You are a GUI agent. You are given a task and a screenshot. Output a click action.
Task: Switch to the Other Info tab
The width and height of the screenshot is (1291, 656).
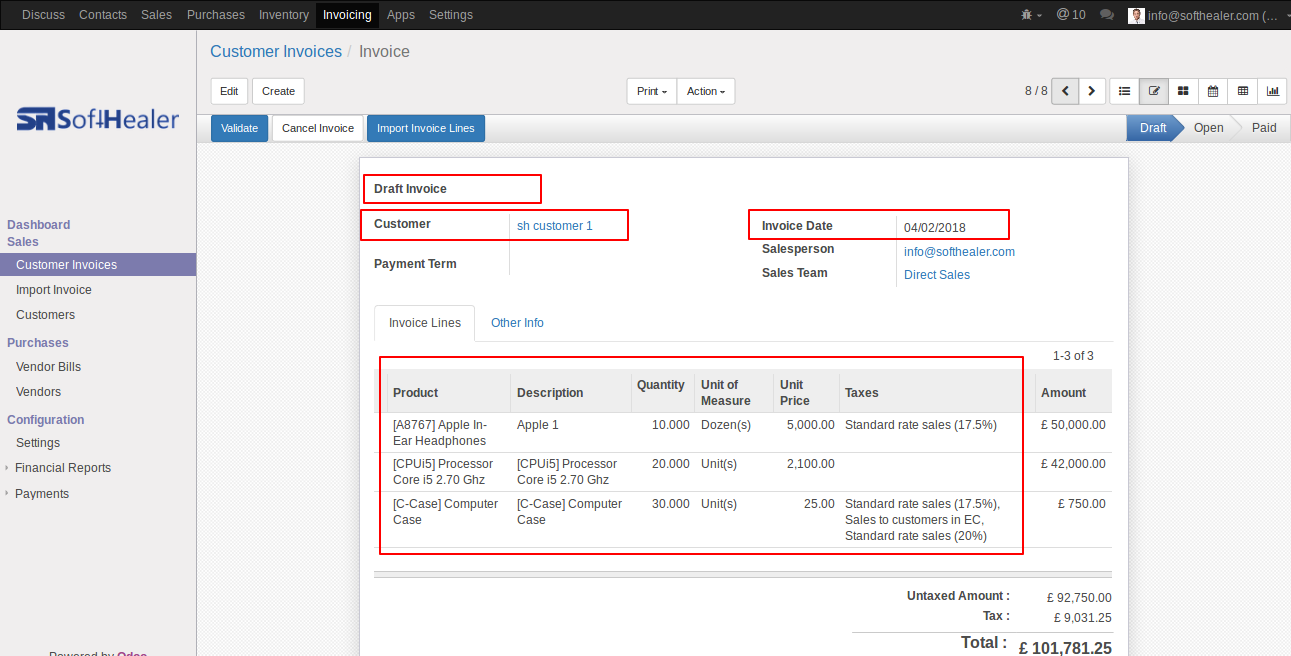(x=517, y=323)
